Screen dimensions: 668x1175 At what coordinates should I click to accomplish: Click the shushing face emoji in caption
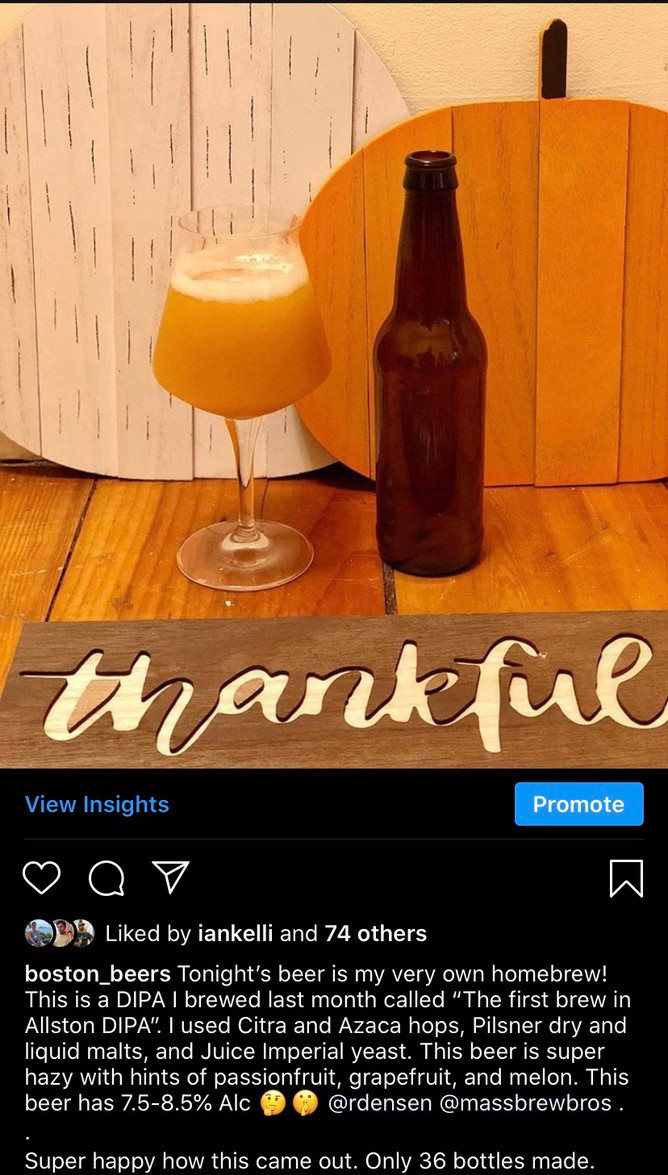tap(307, 1104)
